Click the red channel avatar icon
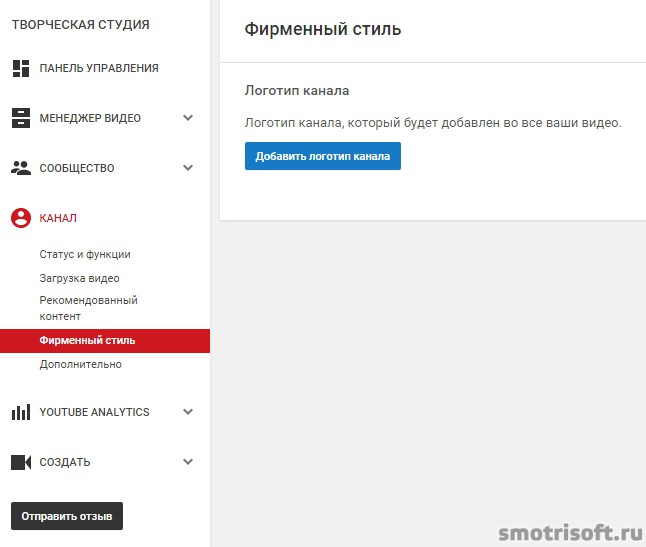This screenshot has height=547, width=646. coord(21,218)
